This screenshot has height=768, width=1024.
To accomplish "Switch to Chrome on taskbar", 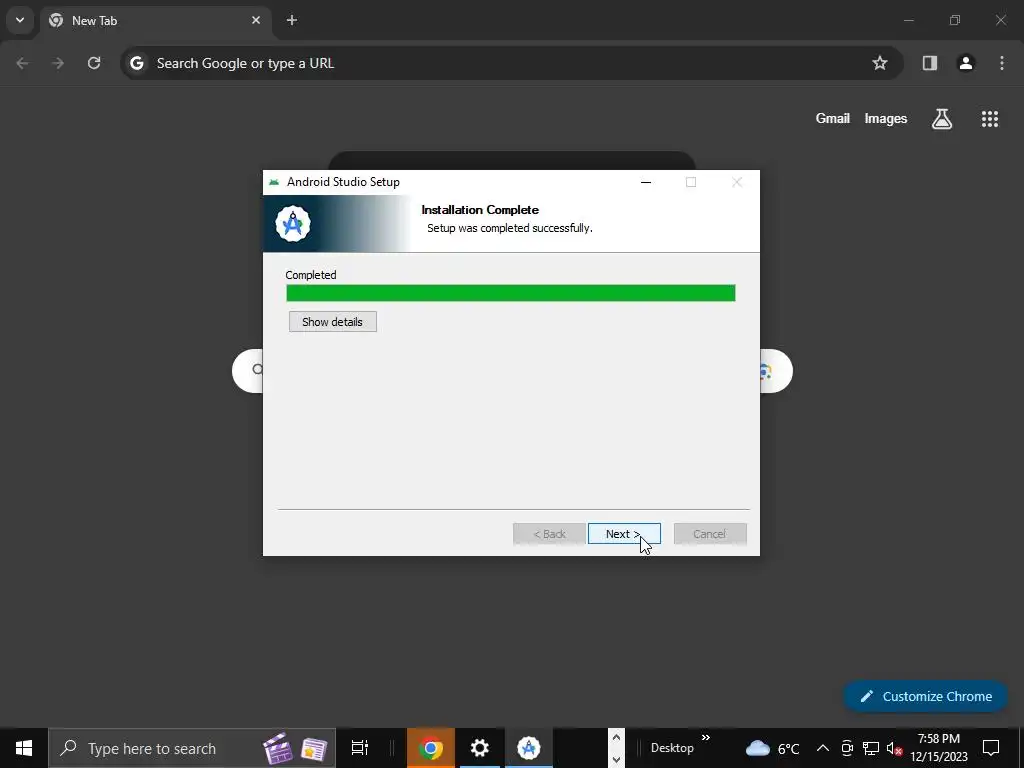I will point(430,748).
